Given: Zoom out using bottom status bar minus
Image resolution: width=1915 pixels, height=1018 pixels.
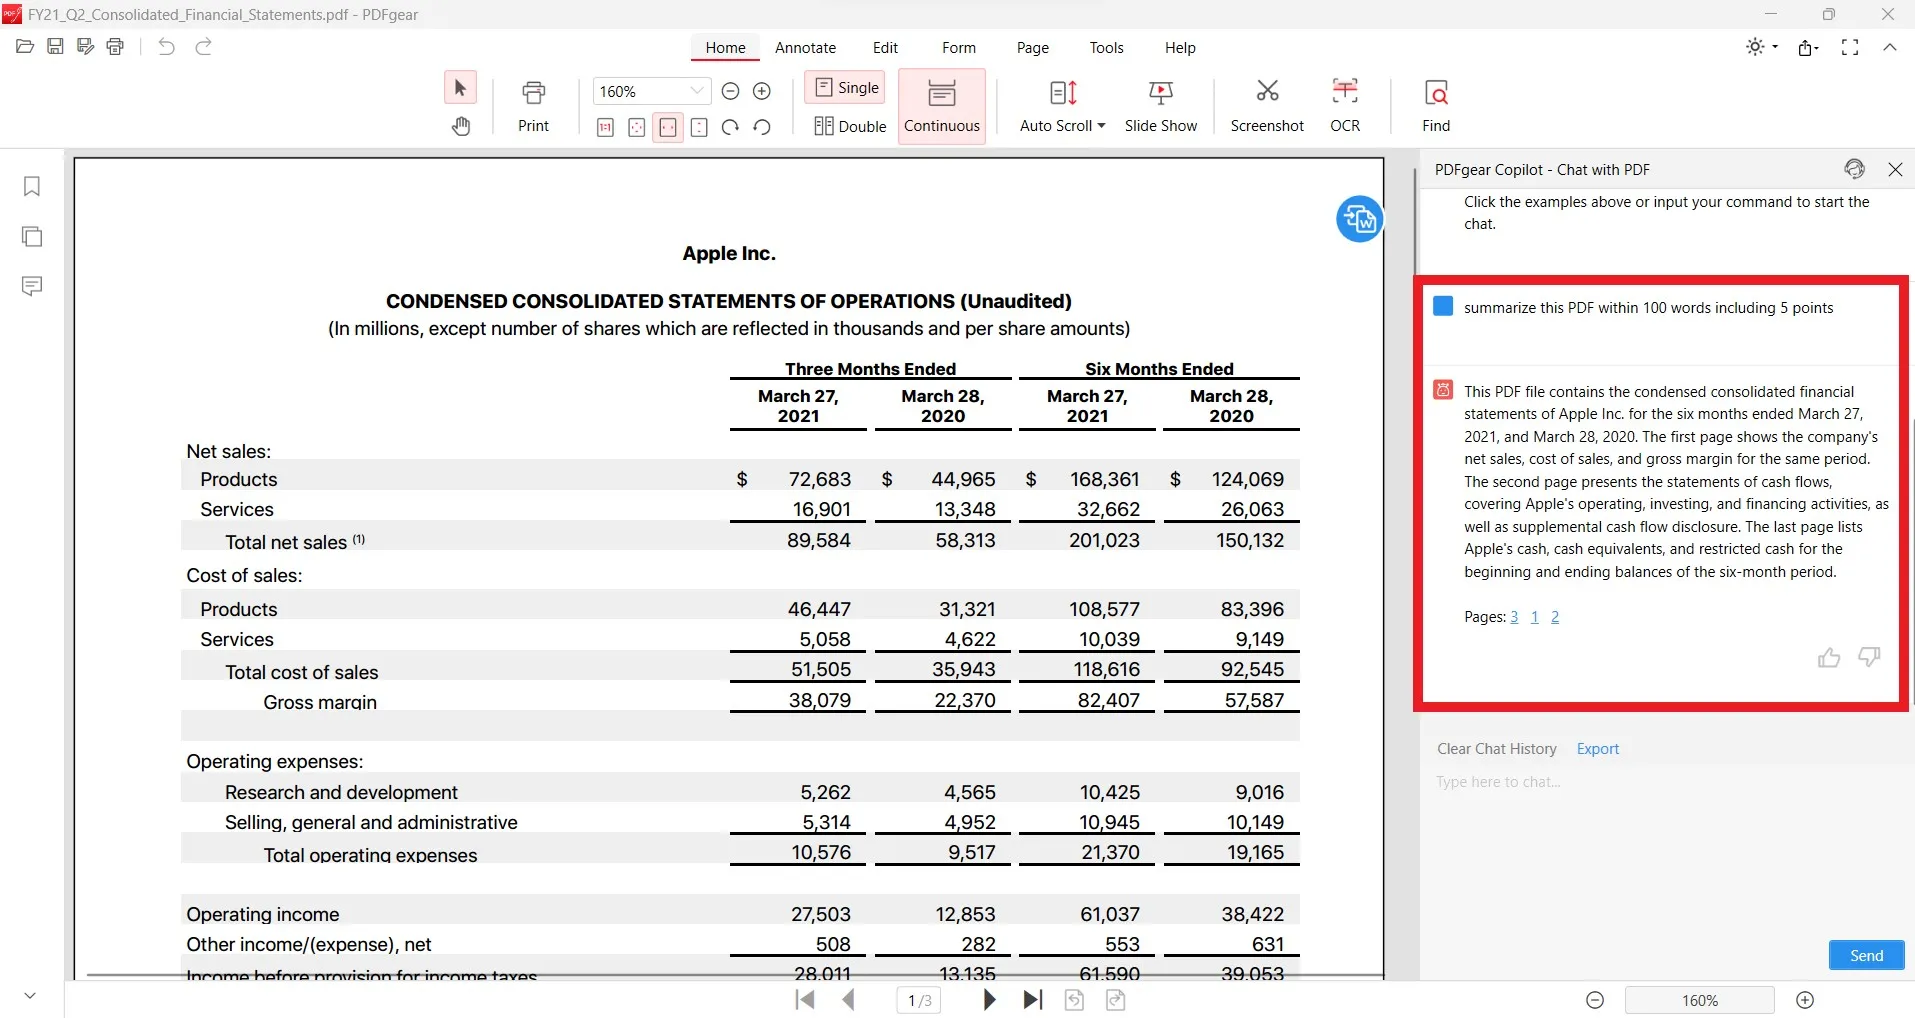Looking at the screenshot, I should [1595, 1000].
